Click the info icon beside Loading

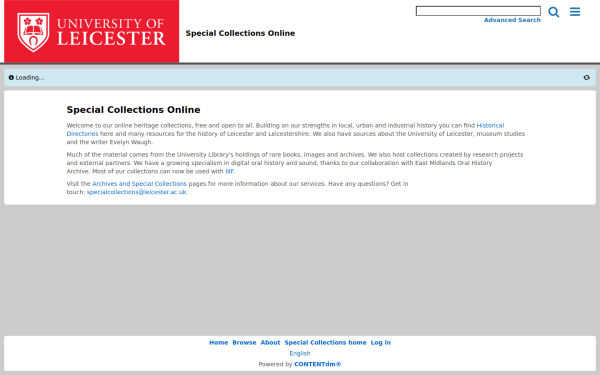11,78
